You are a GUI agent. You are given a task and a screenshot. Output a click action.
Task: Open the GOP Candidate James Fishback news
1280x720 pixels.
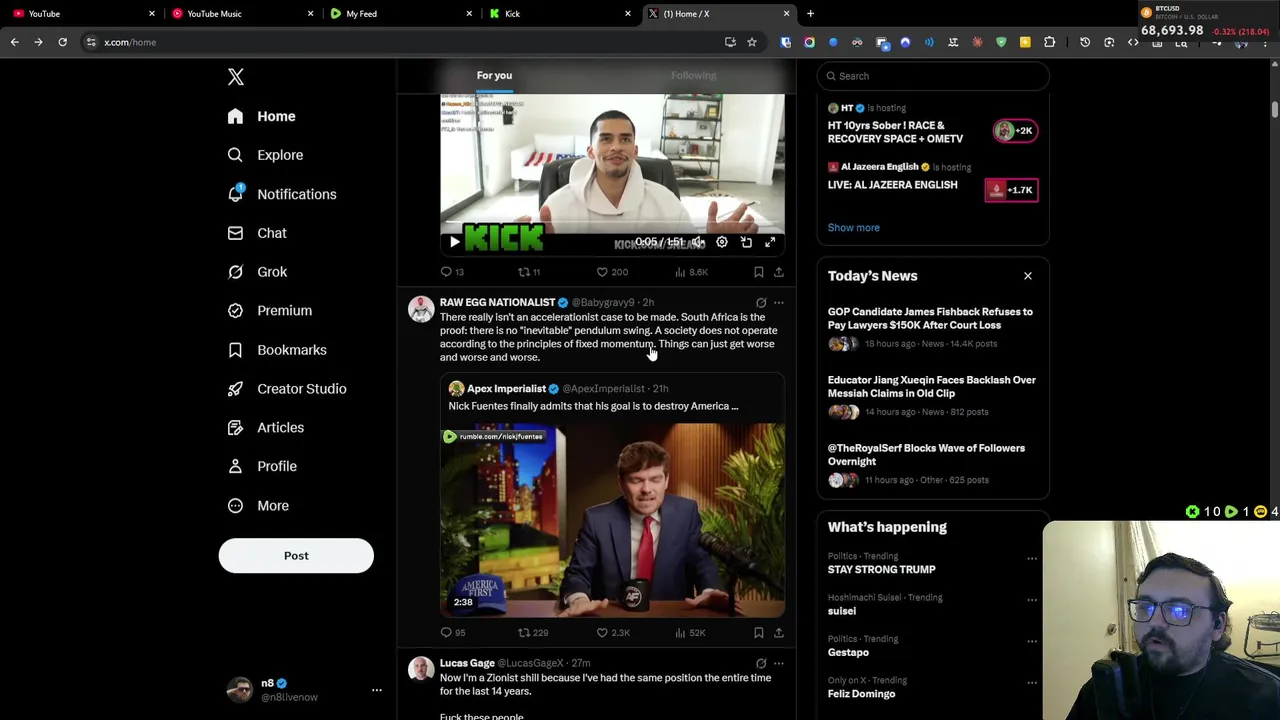[933, 328]
